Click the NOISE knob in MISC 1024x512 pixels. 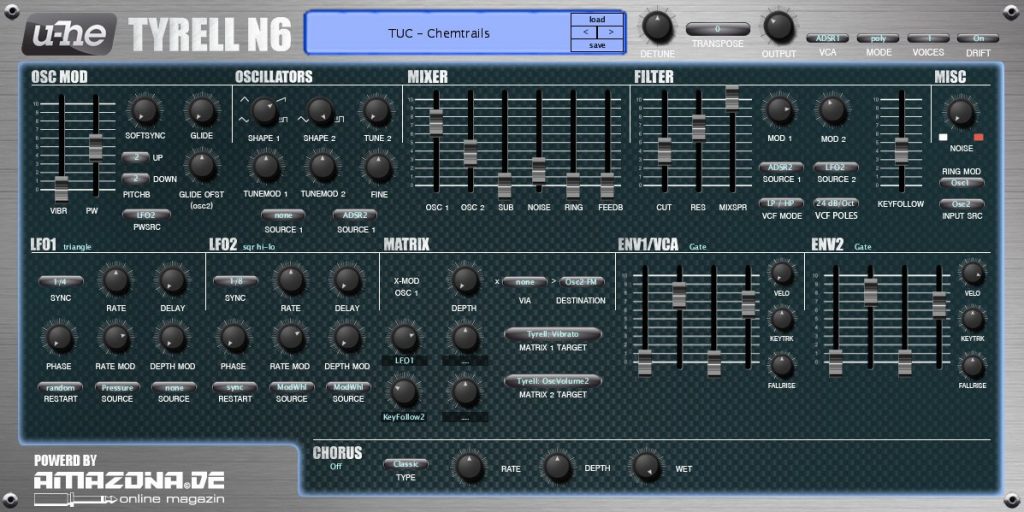(960, 112)
